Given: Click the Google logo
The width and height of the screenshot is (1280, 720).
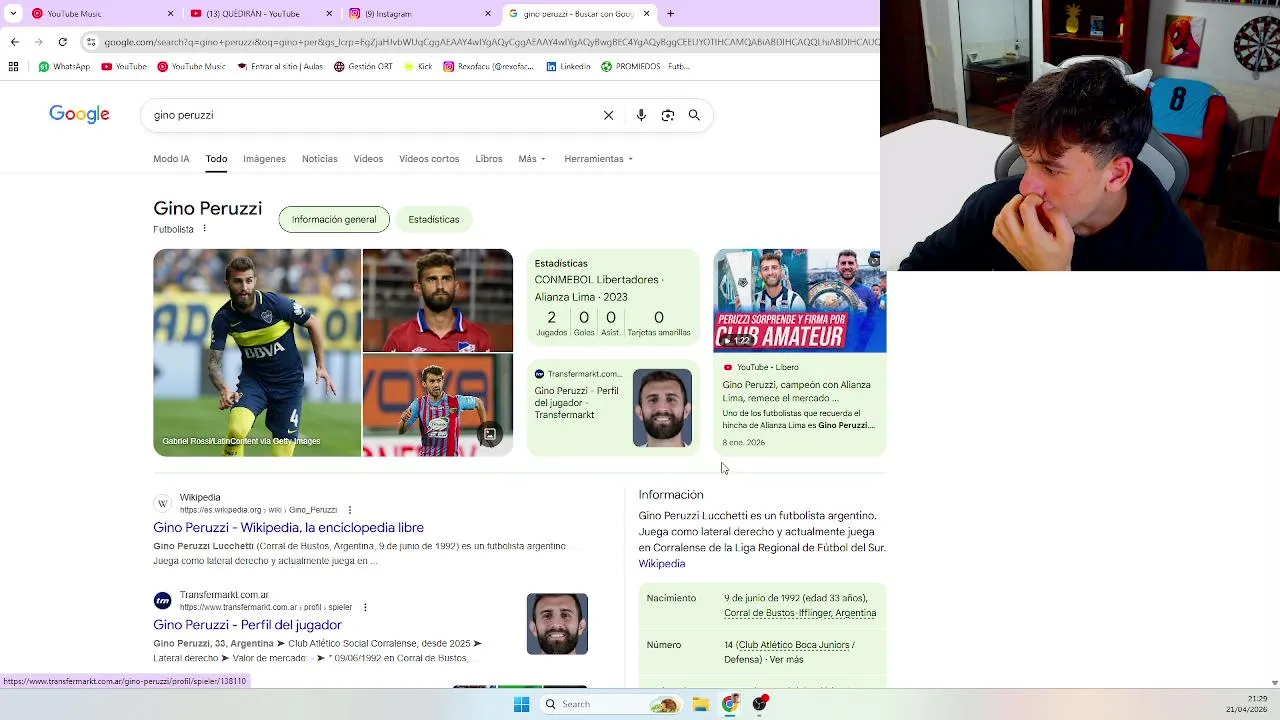Looking at the screenshot, I should coord(80,114).
